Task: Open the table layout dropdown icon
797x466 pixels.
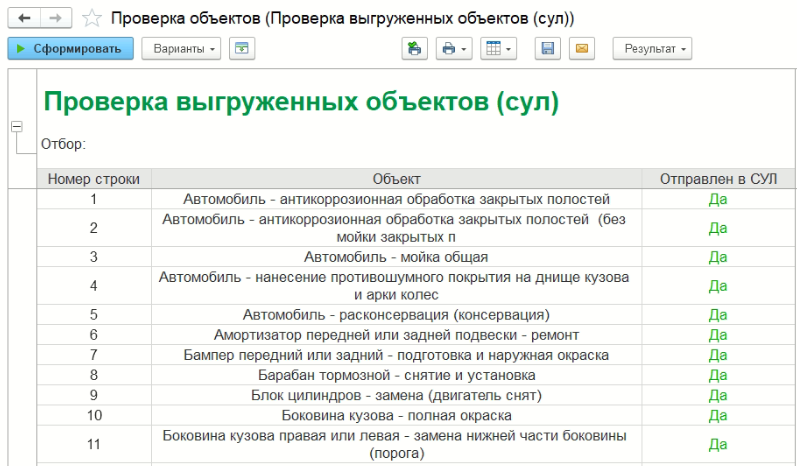Action: pos(497,48)
